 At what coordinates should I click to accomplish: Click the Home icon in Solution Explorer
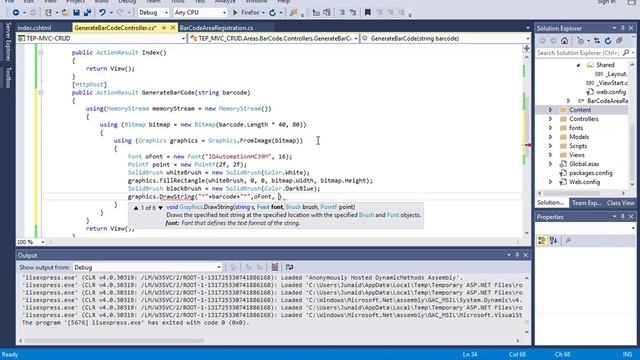pyautogui.click(x=564, y=41)
